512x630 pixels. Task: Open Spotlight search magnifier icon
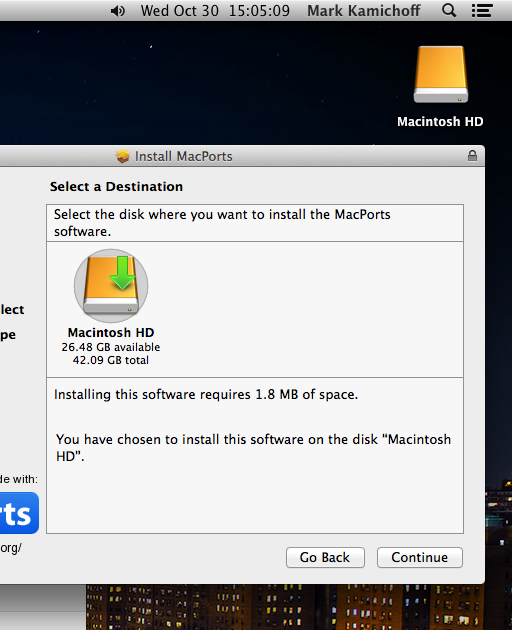(x=449, y=10)
